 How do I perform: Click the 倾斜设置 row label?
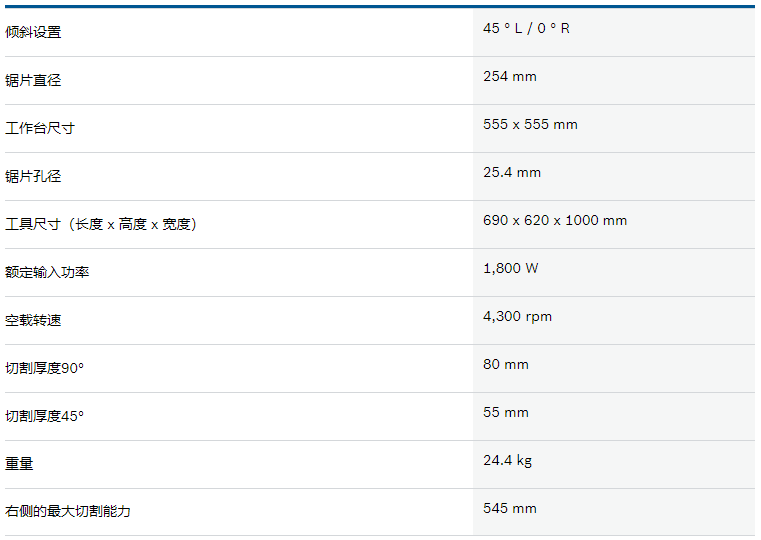tap(33, 32)
